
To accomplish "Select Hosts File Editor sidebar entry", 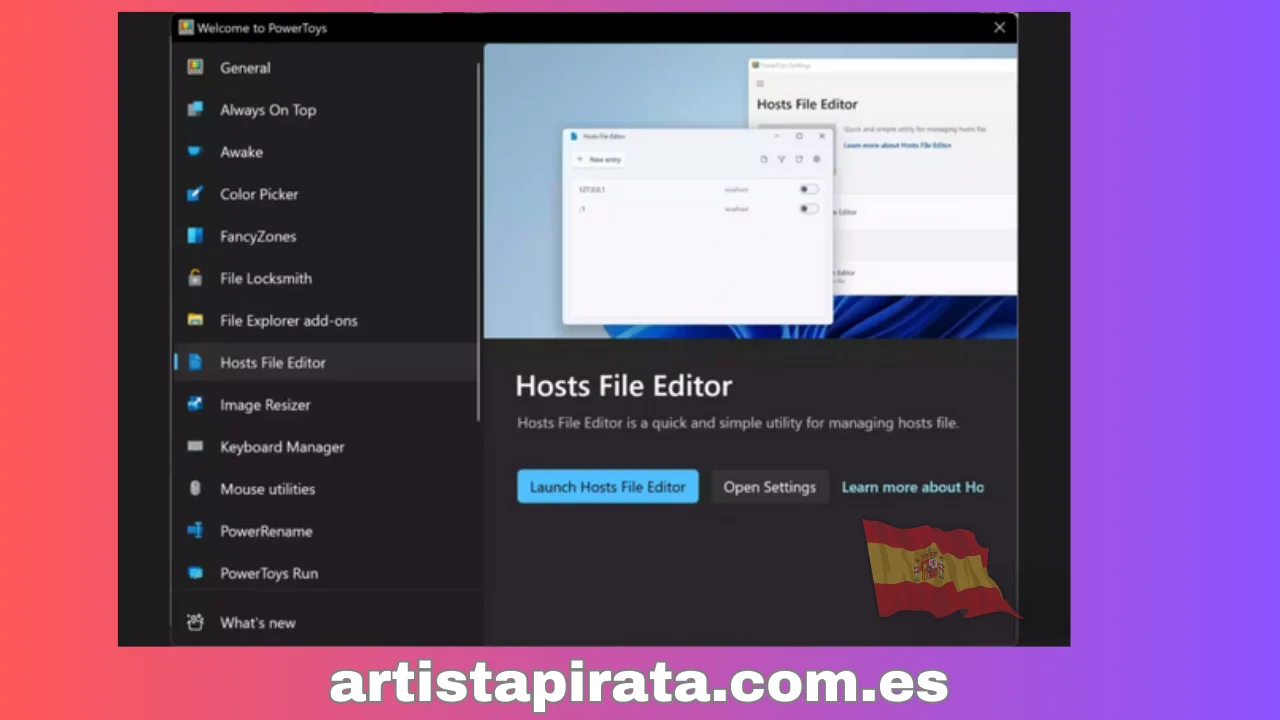I will coord(325,362).
